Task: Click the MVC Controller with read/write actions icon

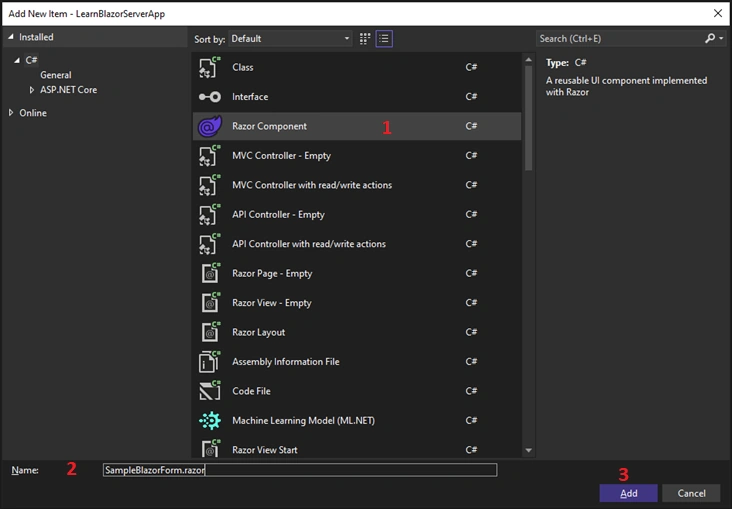Action: pyautogui.click(x=210, y=185)
